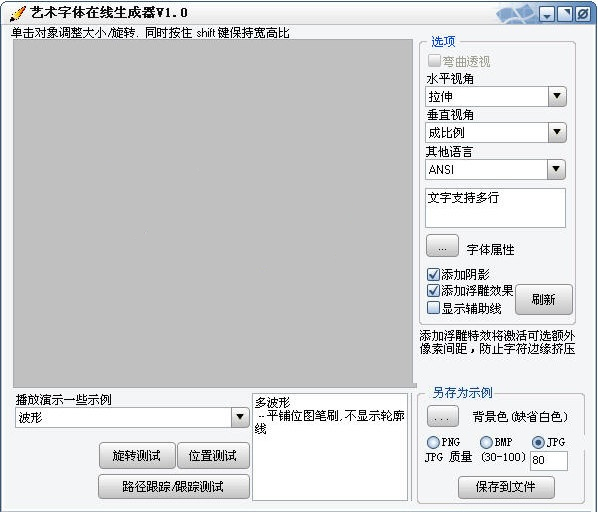The height and width of the screenshot is (512, 598).
Task: Click the 旋转测试 button
Action: [137, 455]
